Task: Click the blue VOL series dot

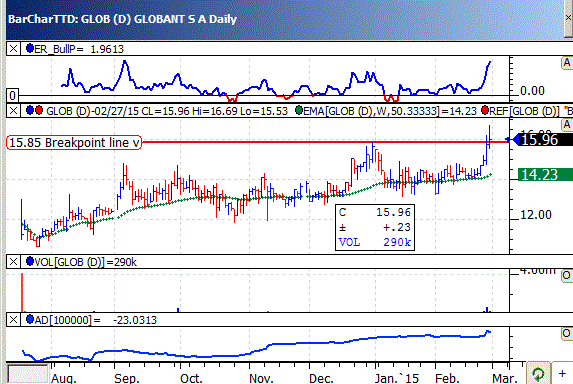Action: [x=30, y=261]
